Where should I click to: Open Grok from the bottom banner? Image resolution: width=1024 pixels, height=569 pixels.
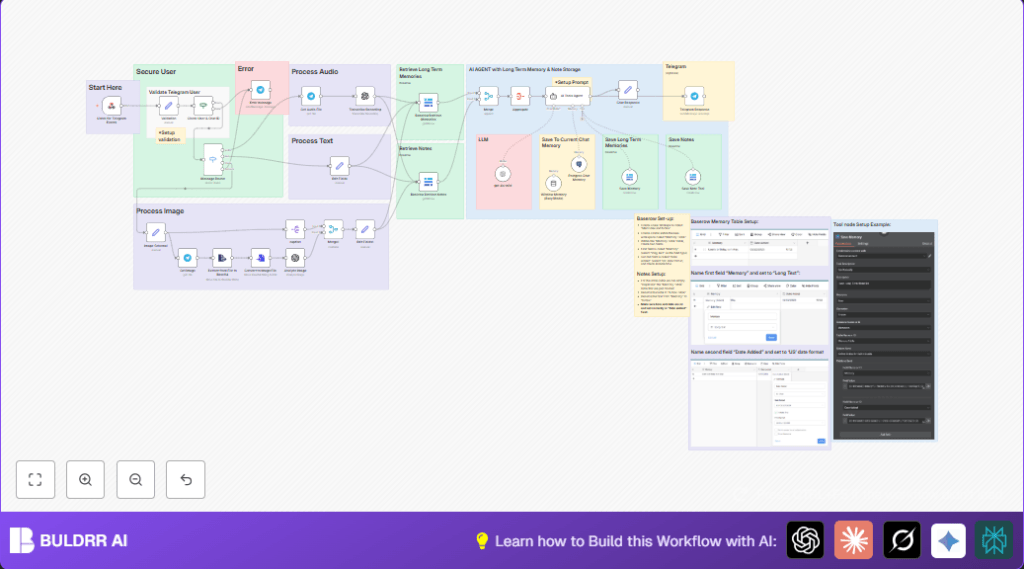coord(902,540)
